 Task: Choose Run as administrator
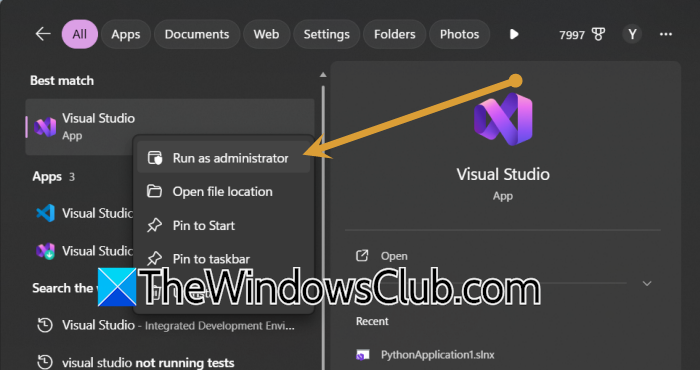click(224, 158)
